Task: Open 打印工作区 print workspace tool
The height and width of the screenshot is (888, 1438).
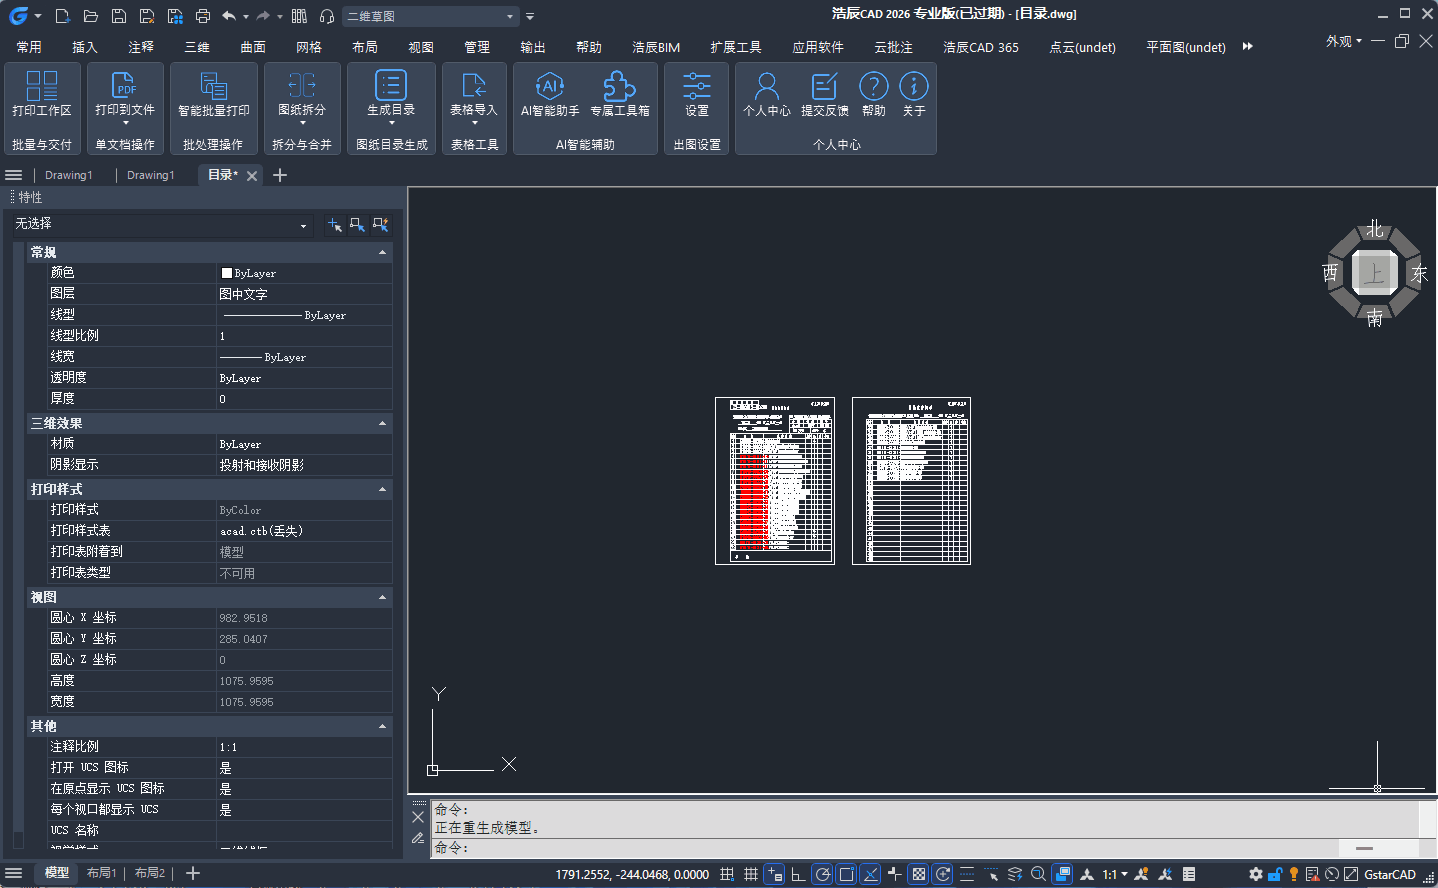Action: (42, 94)
